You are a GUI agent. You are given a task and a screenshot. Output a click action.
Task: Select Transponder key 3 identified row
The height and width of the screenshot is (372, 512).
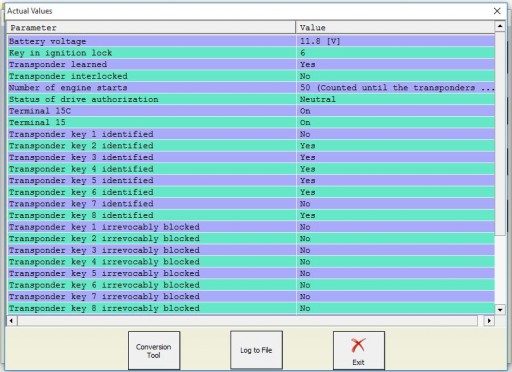click(x=251, y=157)
